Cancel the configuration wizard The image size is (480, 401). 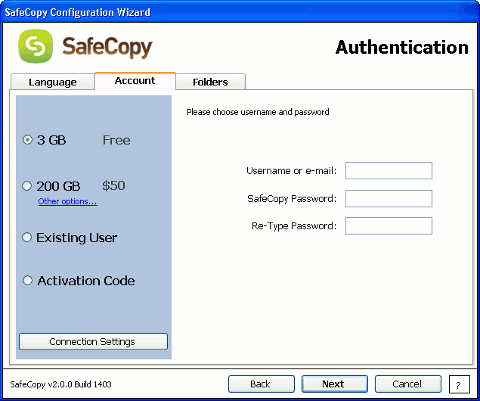[x=408, y=384]
